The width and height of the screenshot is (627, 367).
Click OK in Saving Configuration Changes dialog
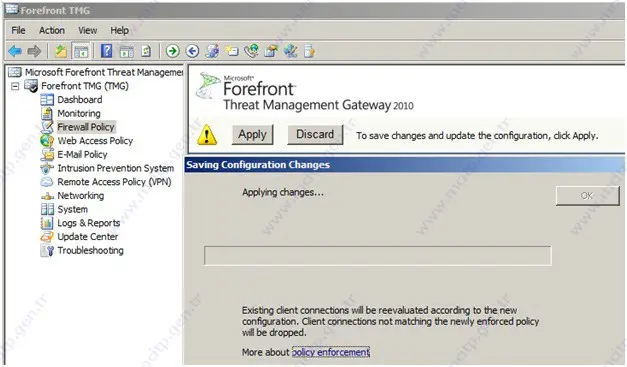click(587, 196)
